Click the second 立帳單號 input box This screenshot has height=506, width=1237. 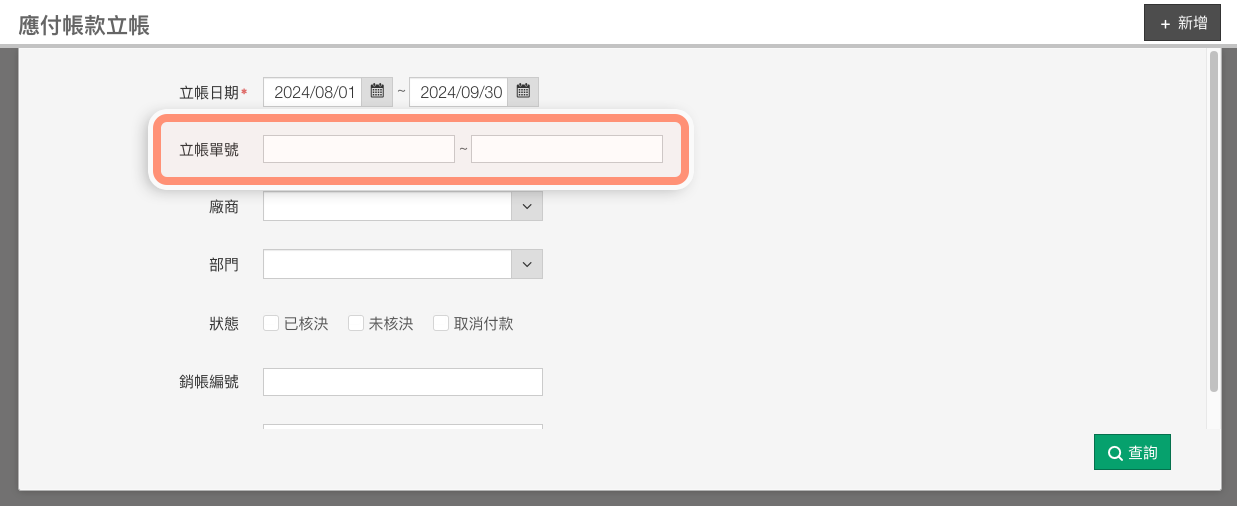coord(567,149)
